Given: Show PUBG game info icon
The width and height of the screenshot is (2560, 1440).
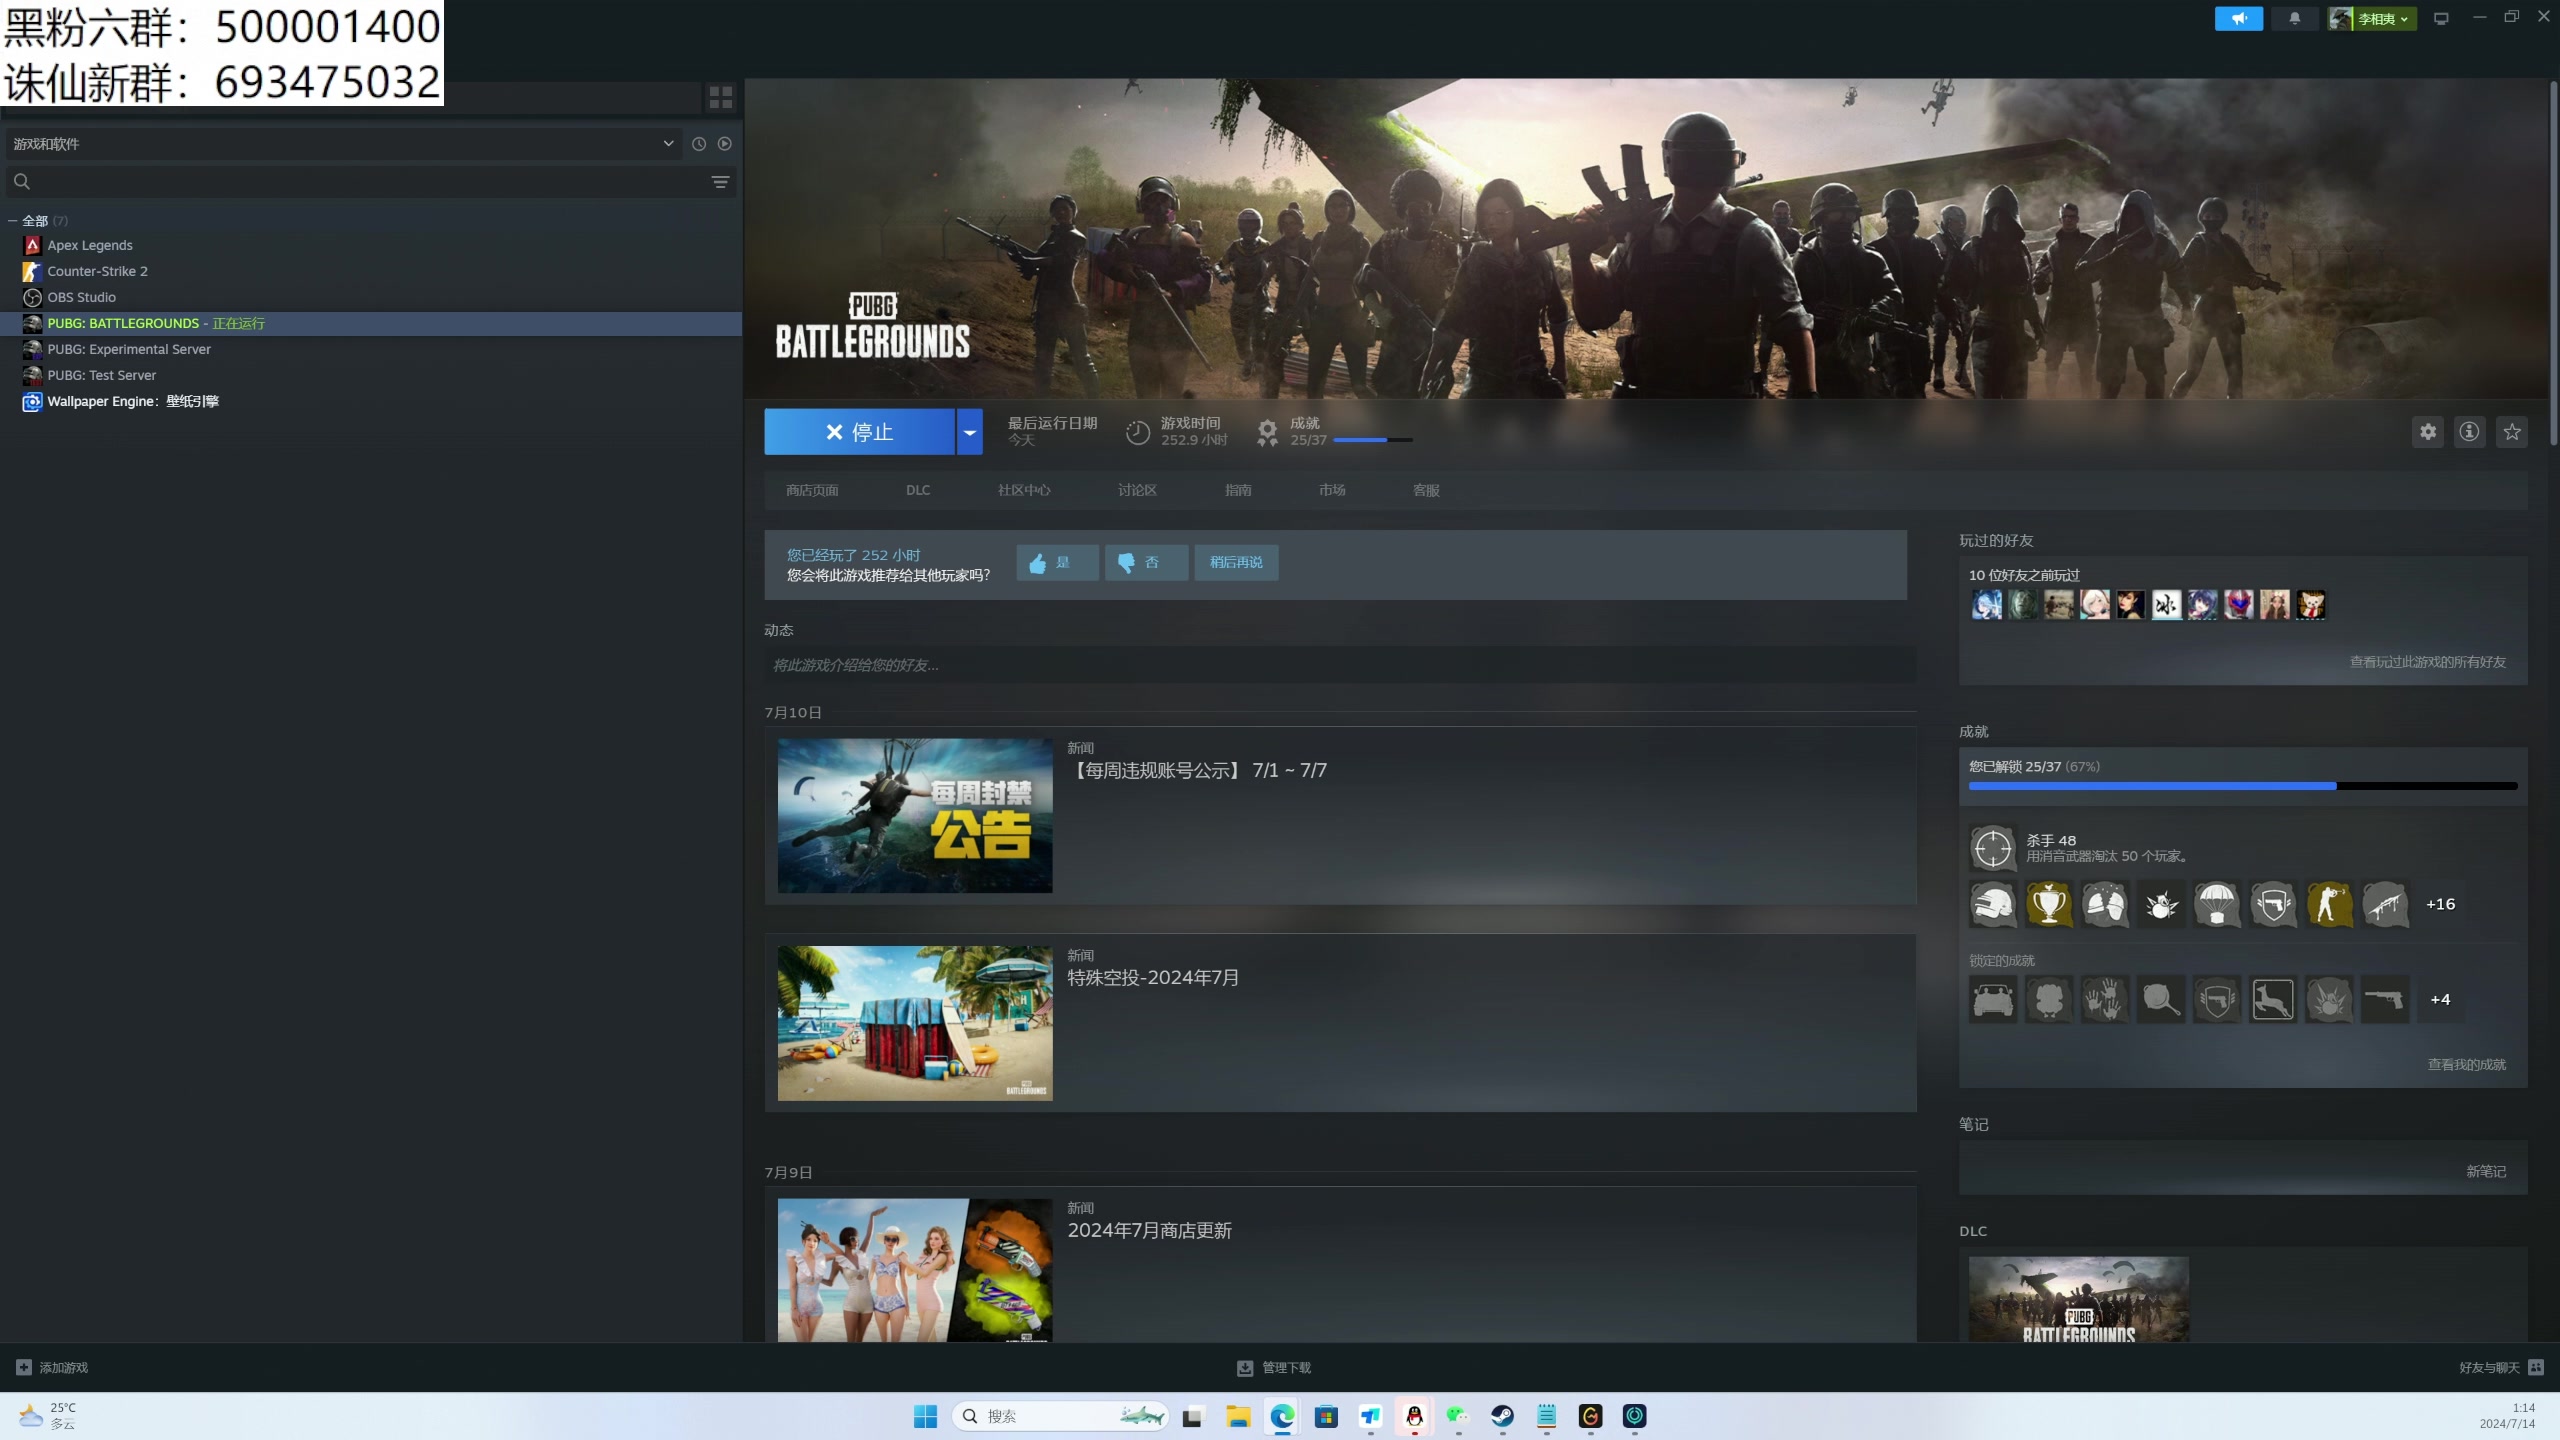Looking at the screenshot, I should 2470,432.
